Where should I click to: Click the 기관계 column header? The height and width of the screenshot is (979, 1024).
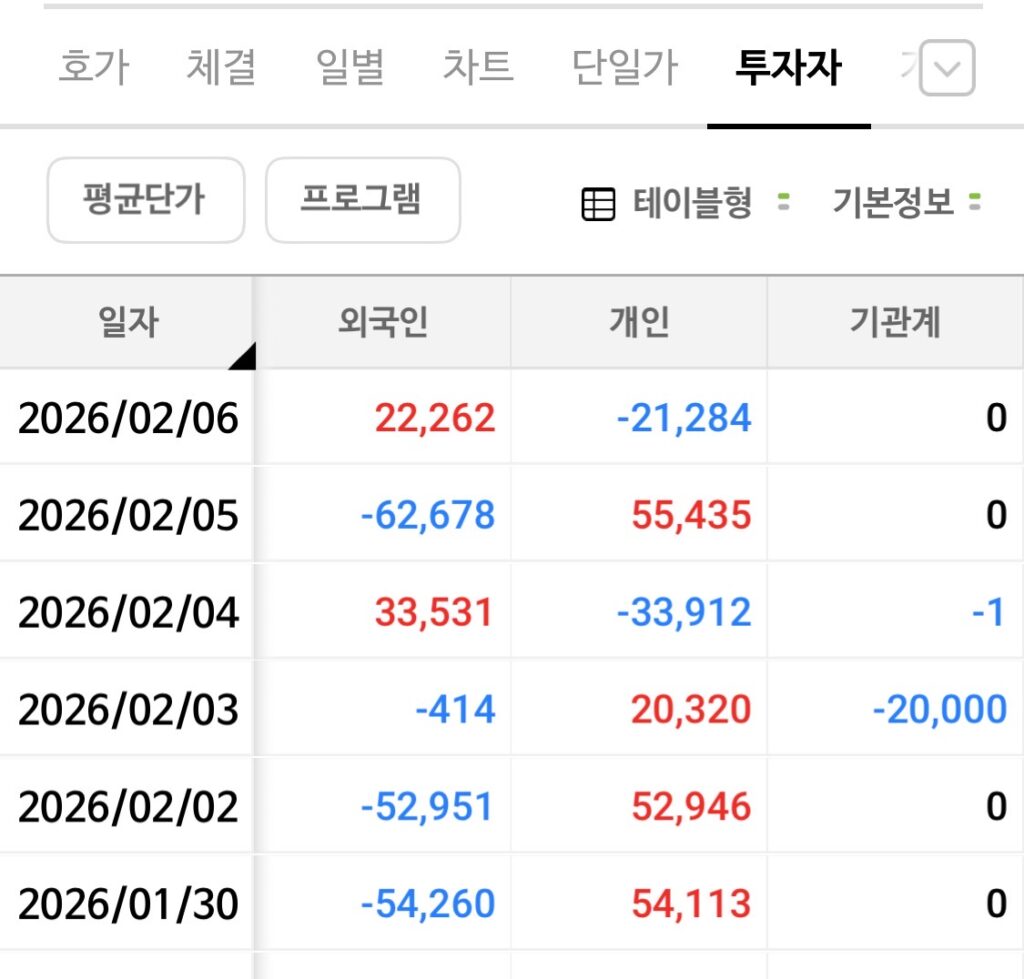pyautogui.click(x=895, y=322)
